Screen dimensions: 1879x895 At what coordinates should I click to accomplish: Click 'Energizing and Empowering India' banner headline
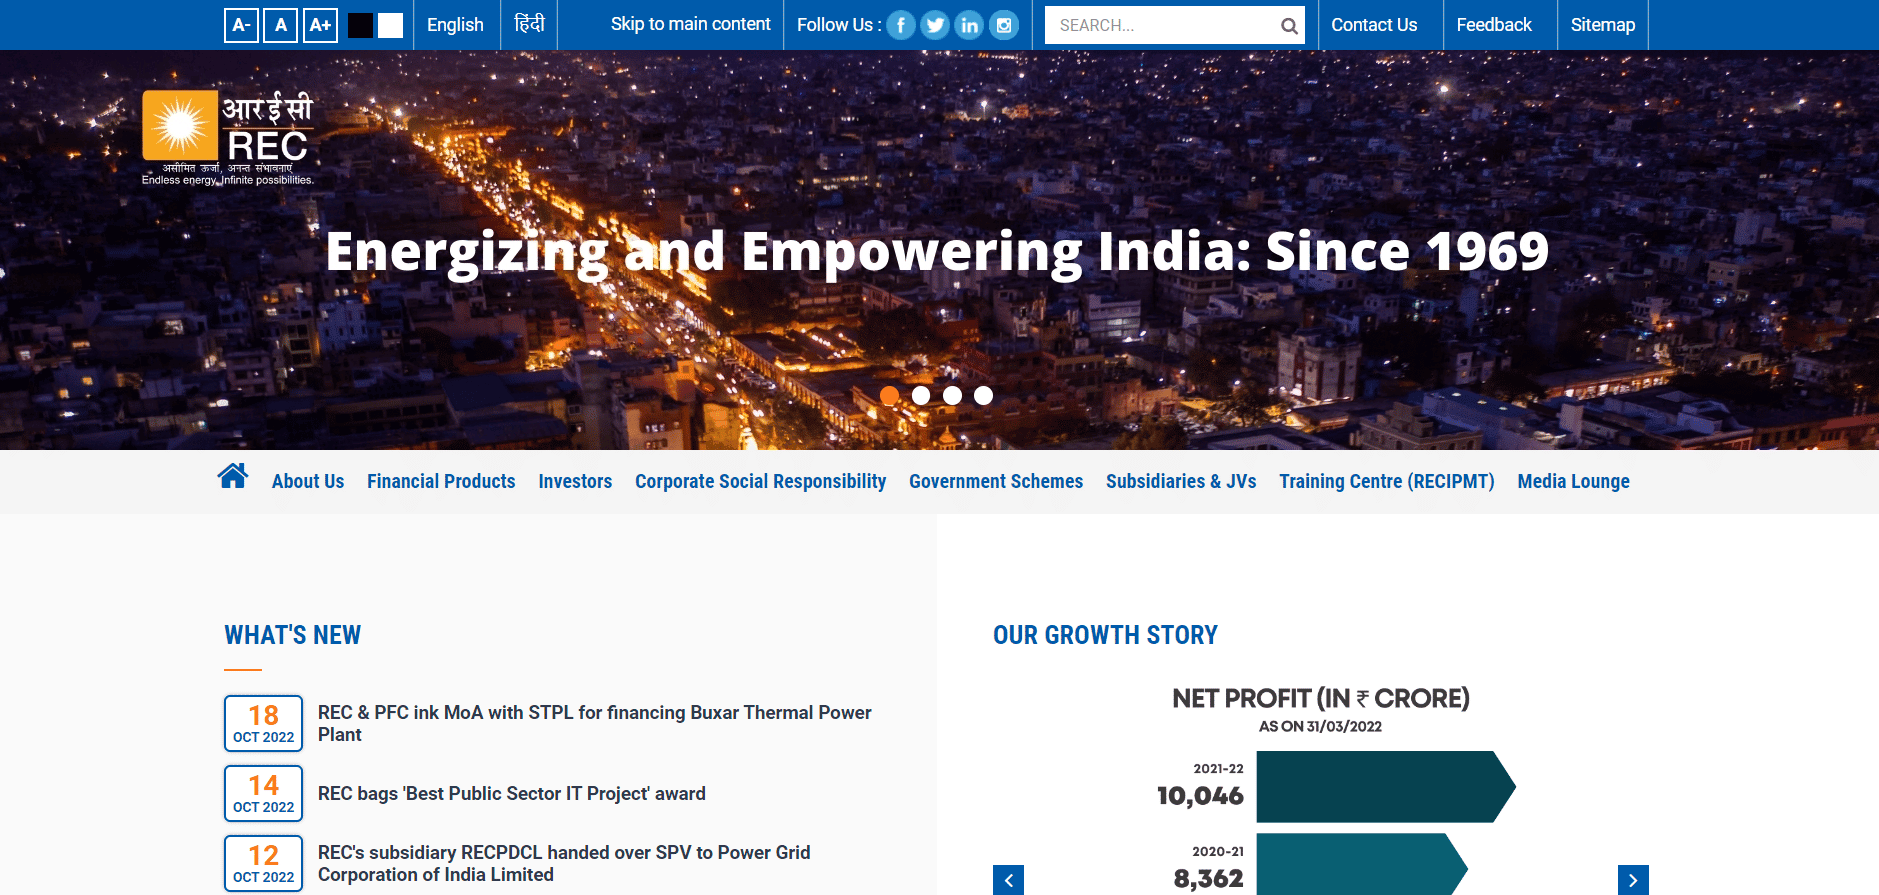(937, 252)
